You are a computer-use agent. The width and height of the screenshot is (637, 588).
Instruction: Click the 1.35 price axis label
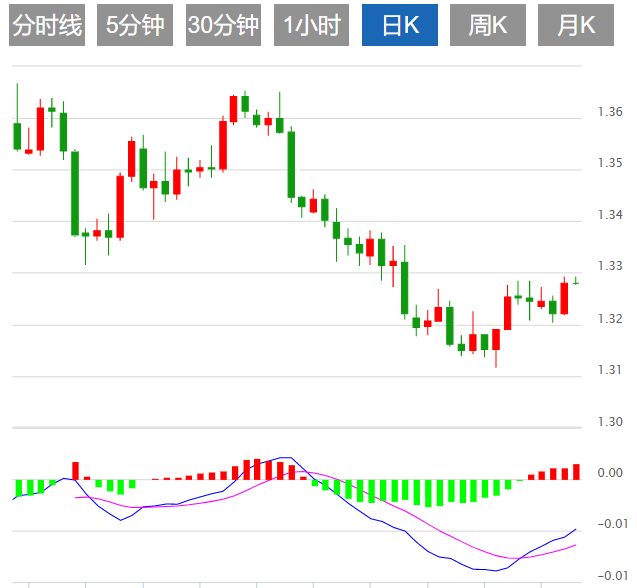click(610, 163)
